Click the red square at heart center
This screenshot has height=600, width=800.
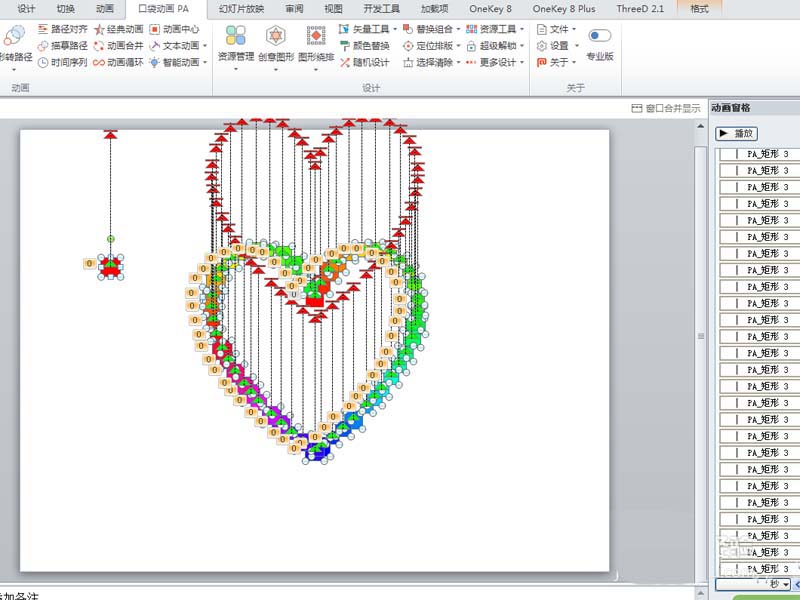(314, 297)
